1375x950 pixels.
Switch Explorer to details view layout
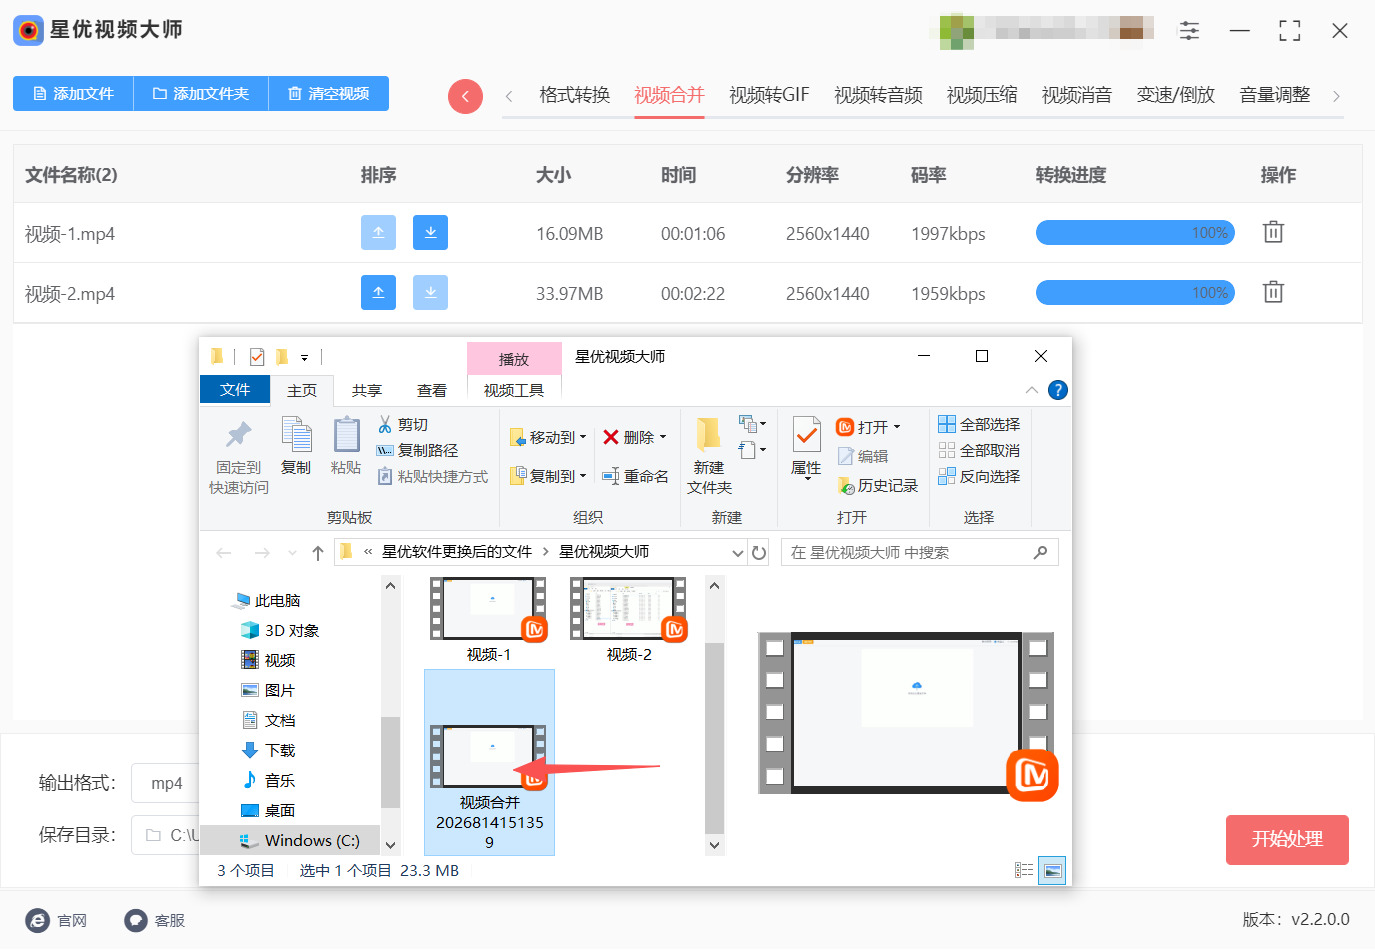[x=1024, y=871]
